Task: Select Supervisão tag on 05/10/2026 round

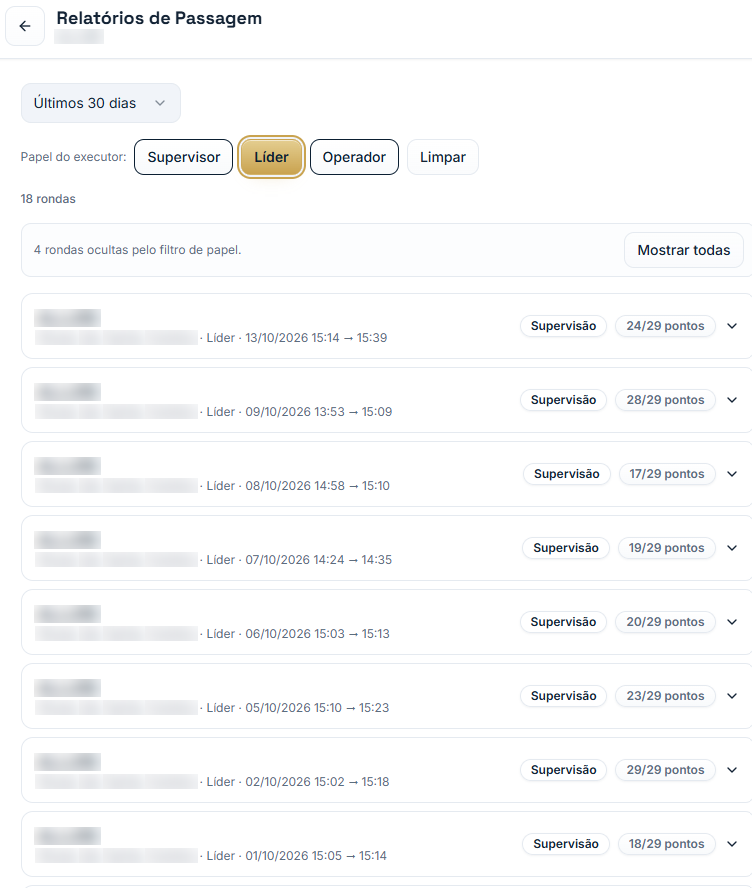Action: 563,696
